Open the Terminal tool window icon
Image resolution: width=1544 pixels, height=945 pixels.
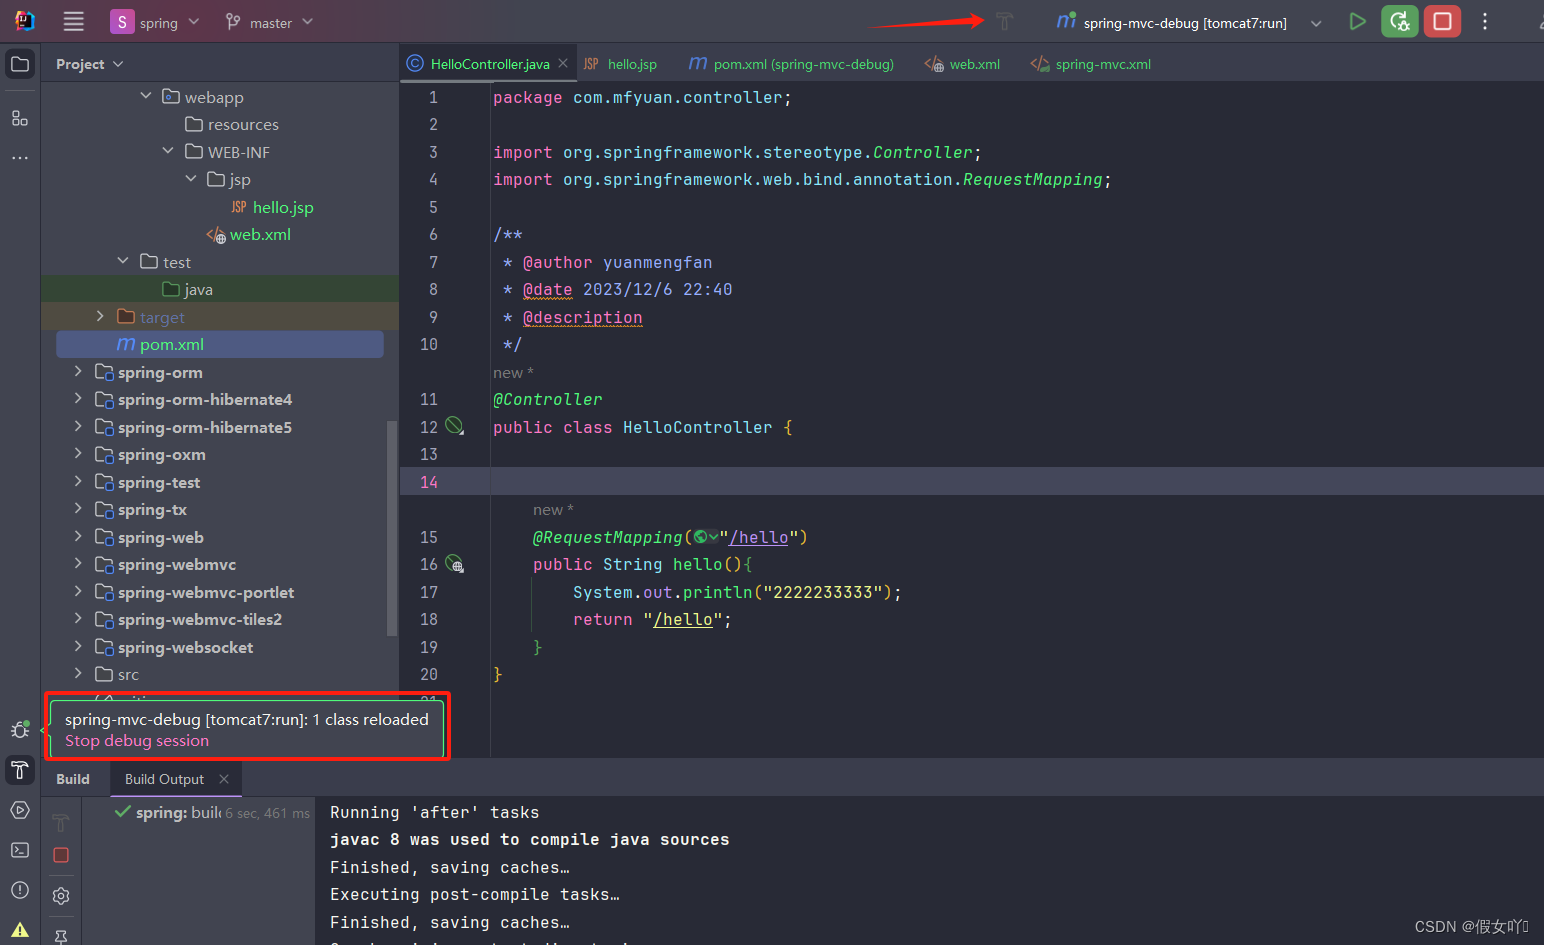[x=20, y=850]
